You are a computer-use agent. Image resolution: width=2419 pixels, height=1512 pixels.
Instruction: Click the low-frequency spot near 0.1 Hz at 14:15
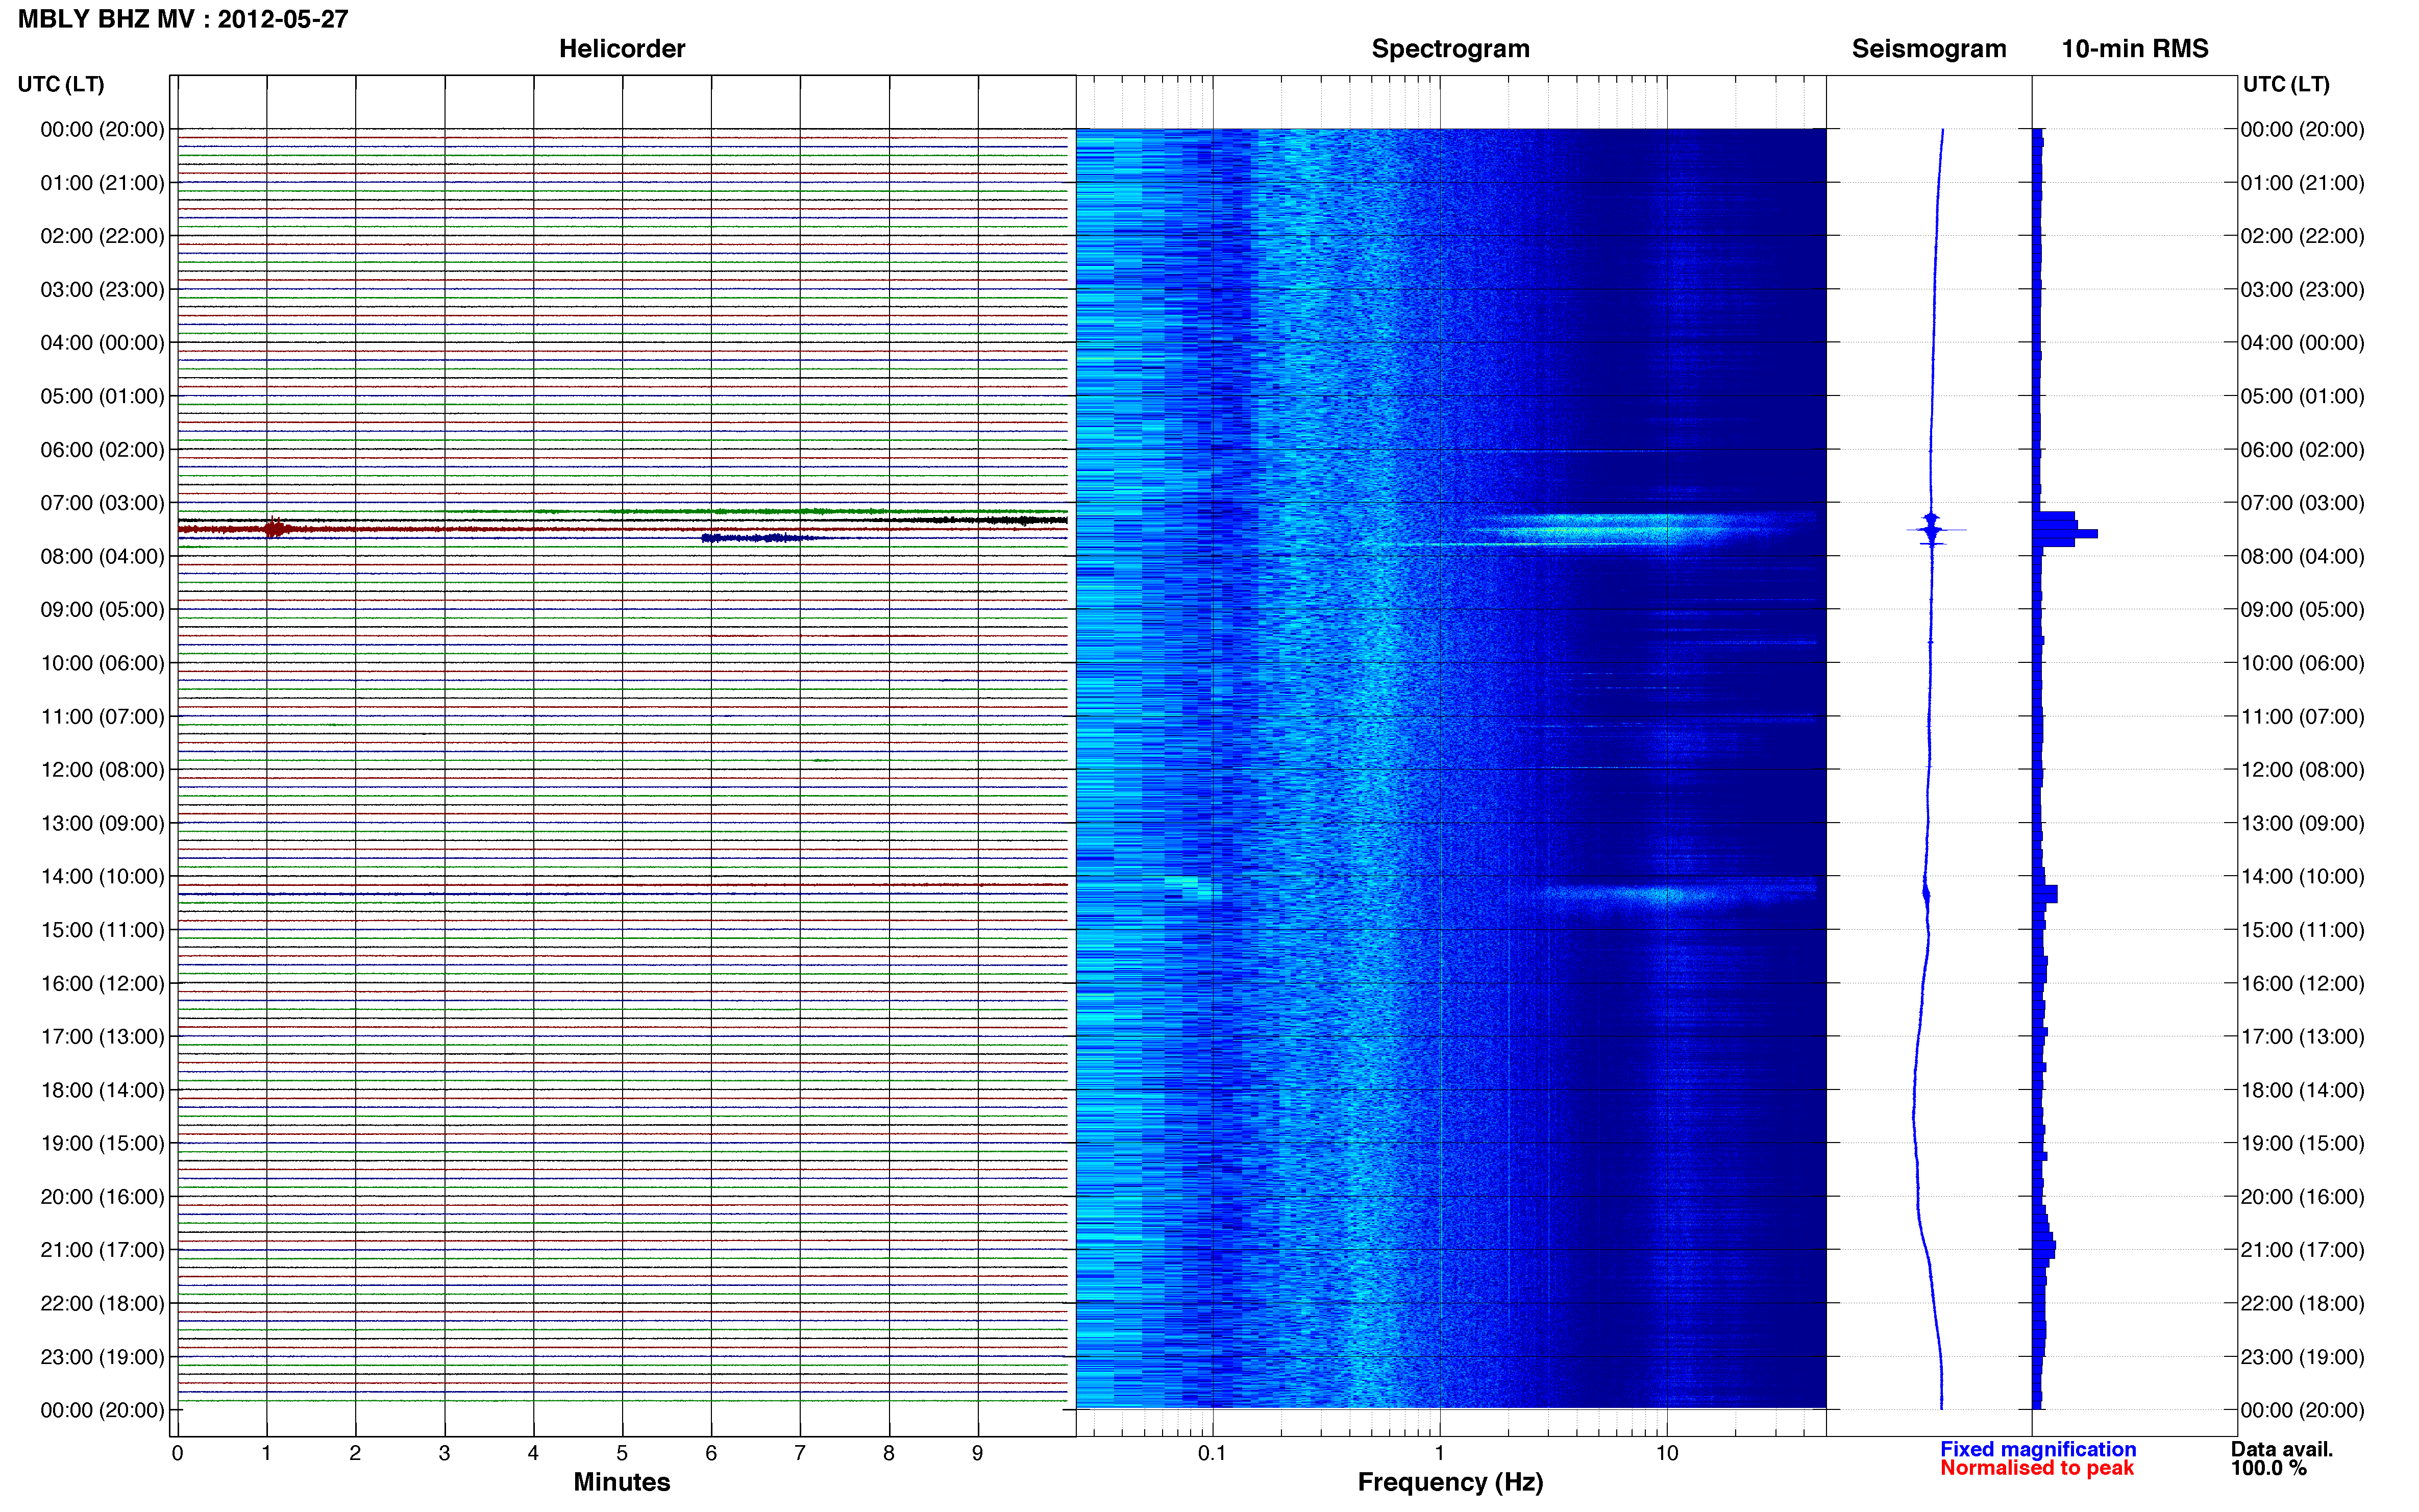1192,887
